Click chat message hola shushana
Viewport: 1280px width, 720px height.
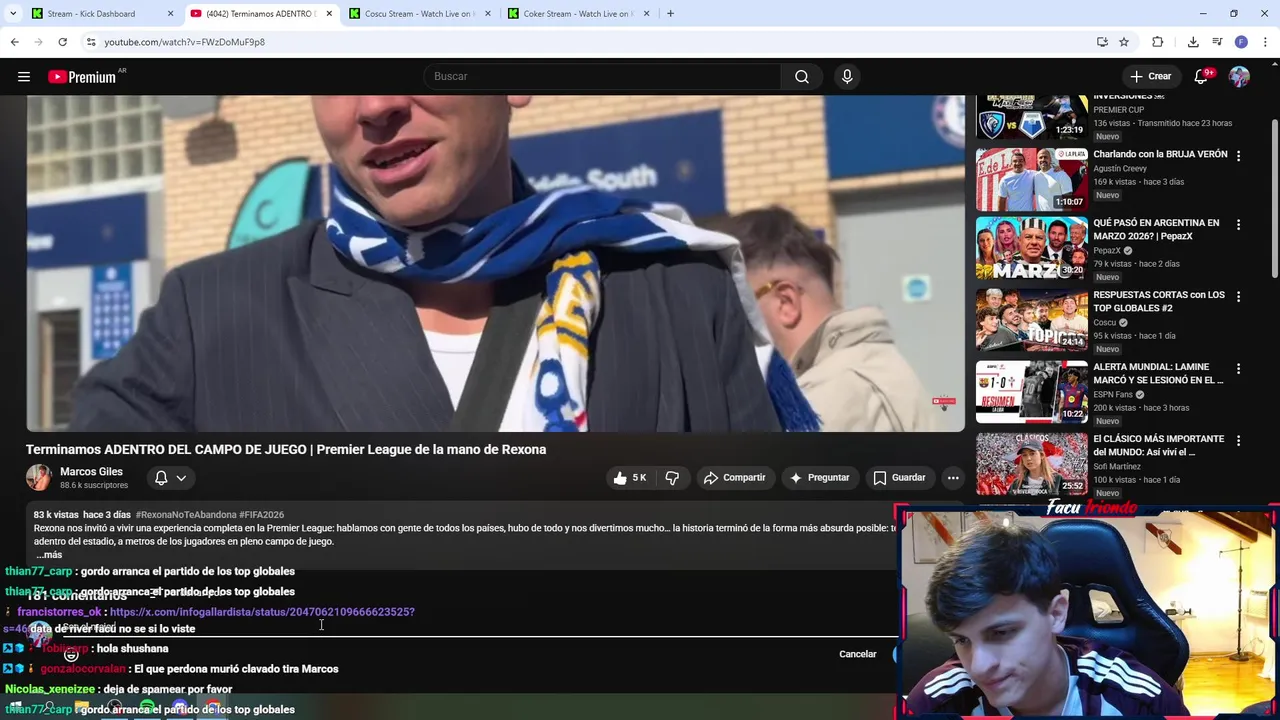tap(132, 649)
